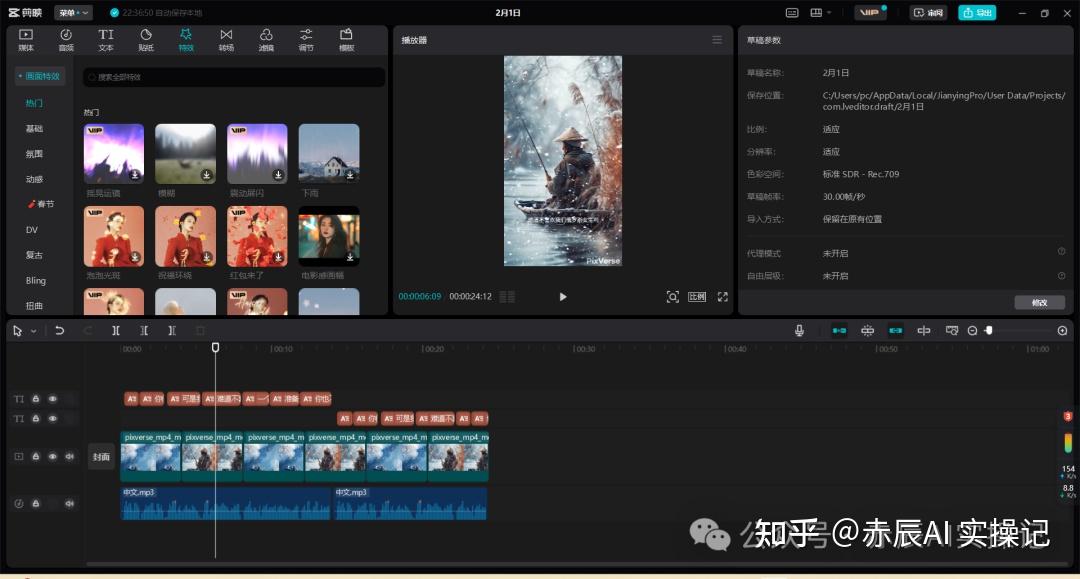Select the Bling effect category

click(x=35, y=280)
